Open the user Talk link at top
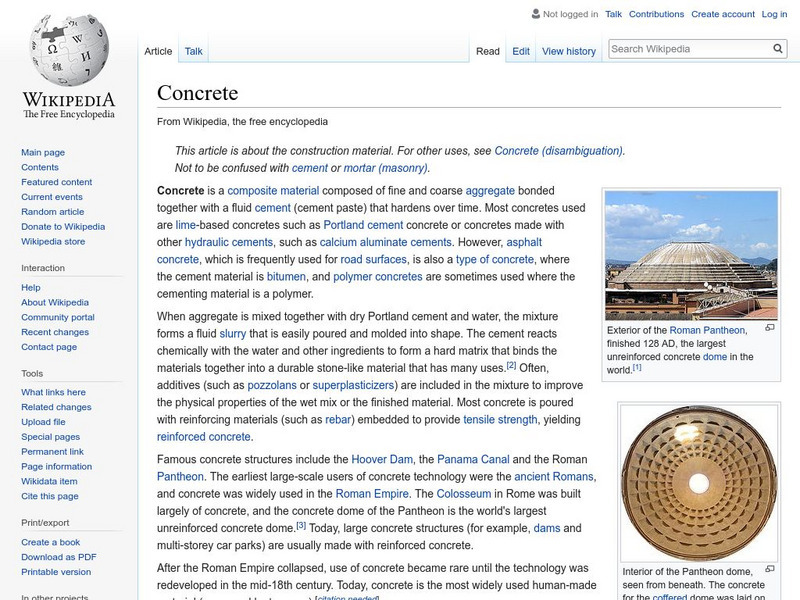Image resolution: width=800 pixels, height=600 pixels. click(x=613, y=14)
